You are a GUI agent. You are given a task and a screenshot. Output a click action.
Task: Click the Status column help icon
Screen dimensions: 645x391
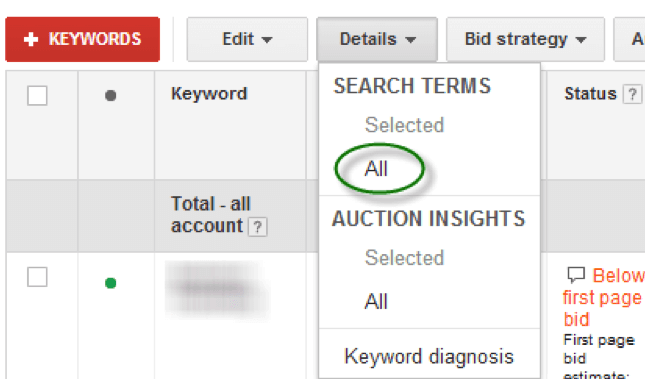[632, 94]
